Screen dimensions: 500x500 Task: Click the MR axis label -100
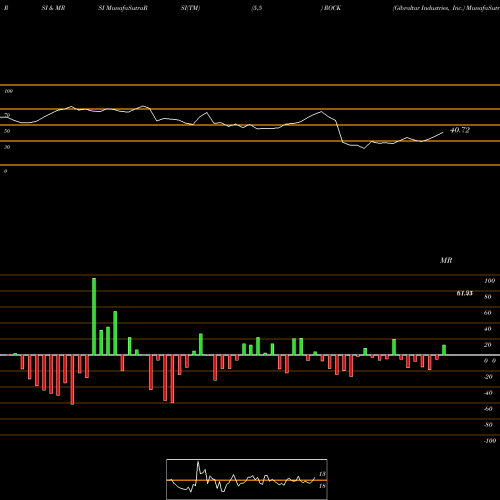490,441
